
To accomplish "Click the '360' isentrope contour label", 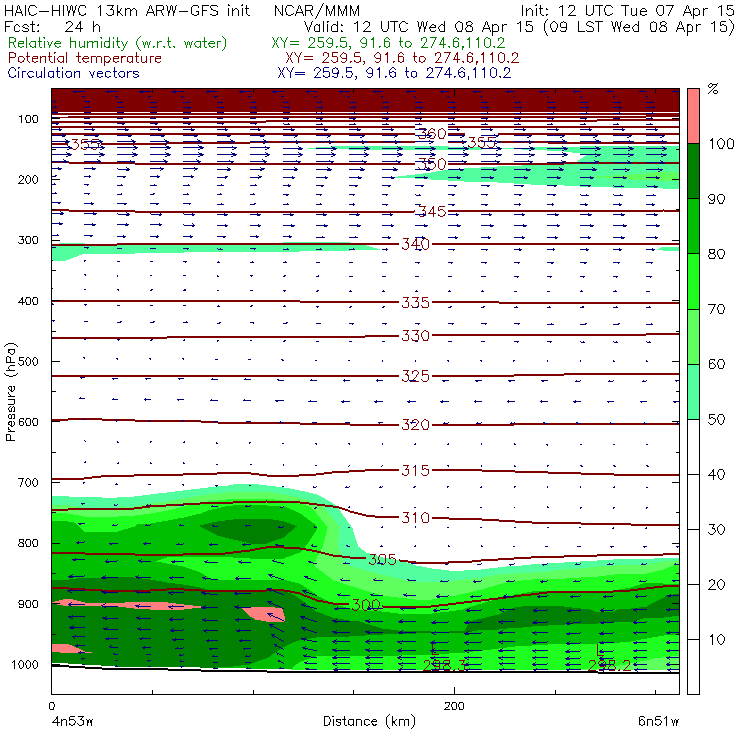I will [431, 134].
